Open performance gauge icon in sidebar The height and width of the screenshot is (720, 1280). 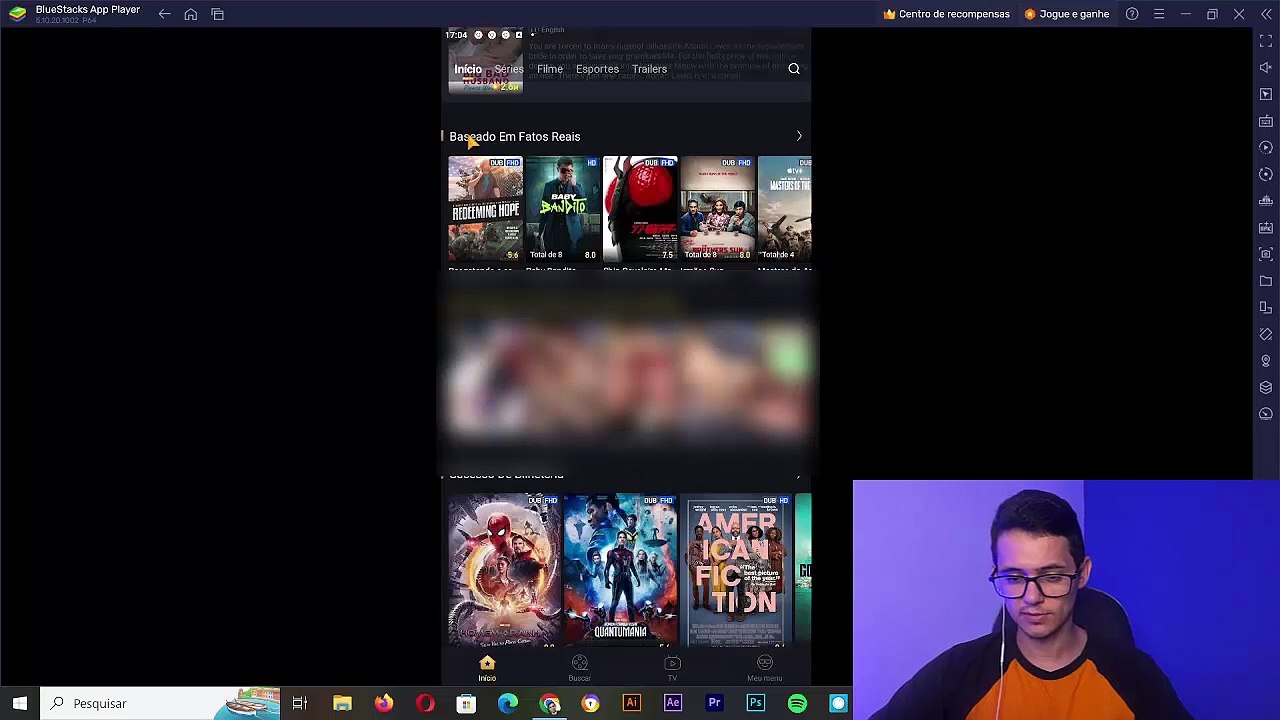point(1266,414)
